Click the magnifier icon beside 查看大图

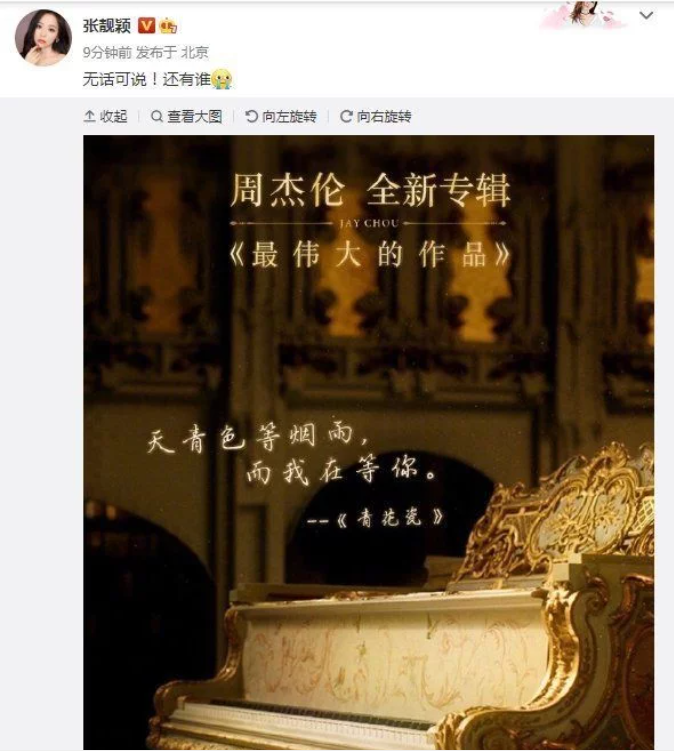point(157,116)
